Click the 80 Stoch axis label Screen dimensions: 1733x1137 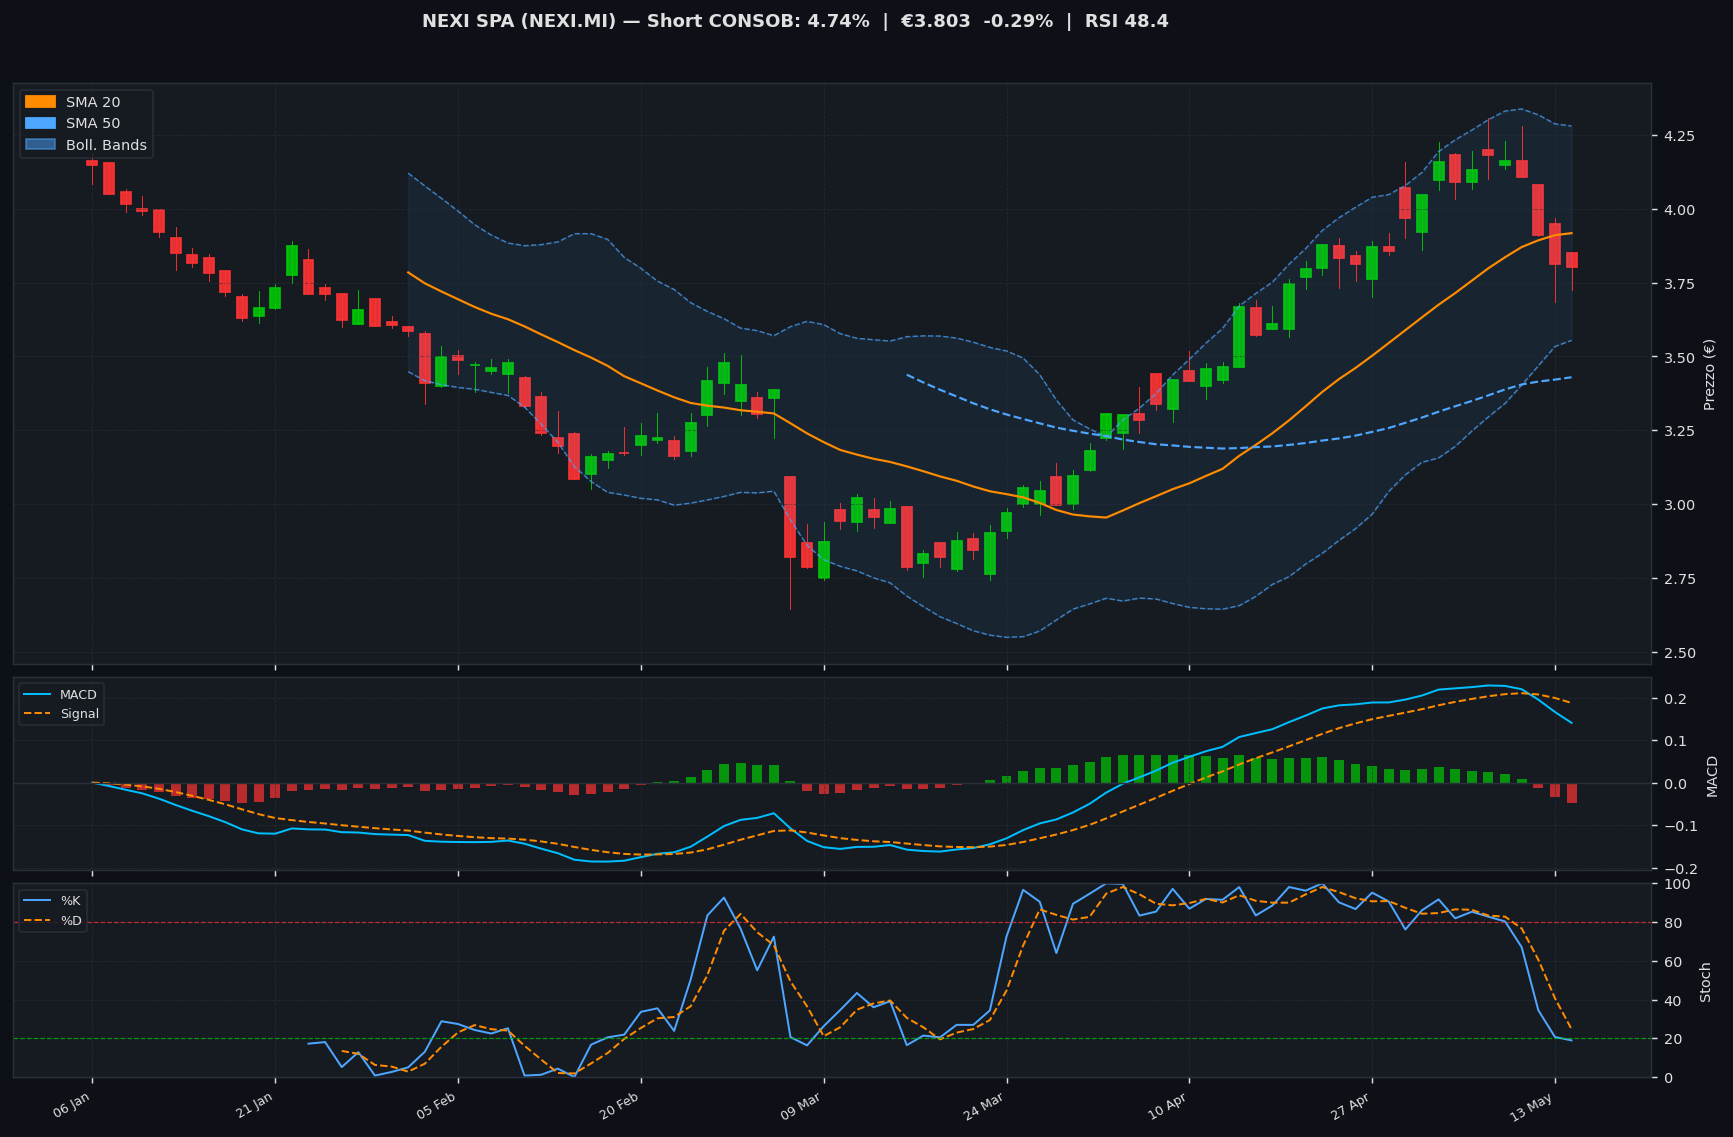[1671, 923]
